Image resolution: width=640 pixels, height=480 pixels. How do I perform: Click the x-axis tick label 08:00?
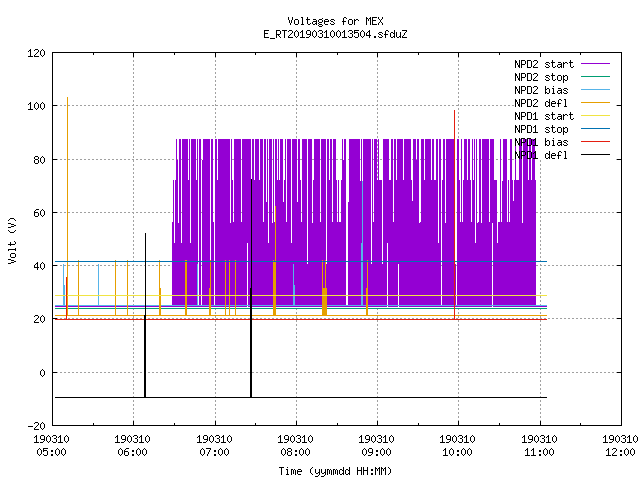pyautogui.click(x=296, y=452)
